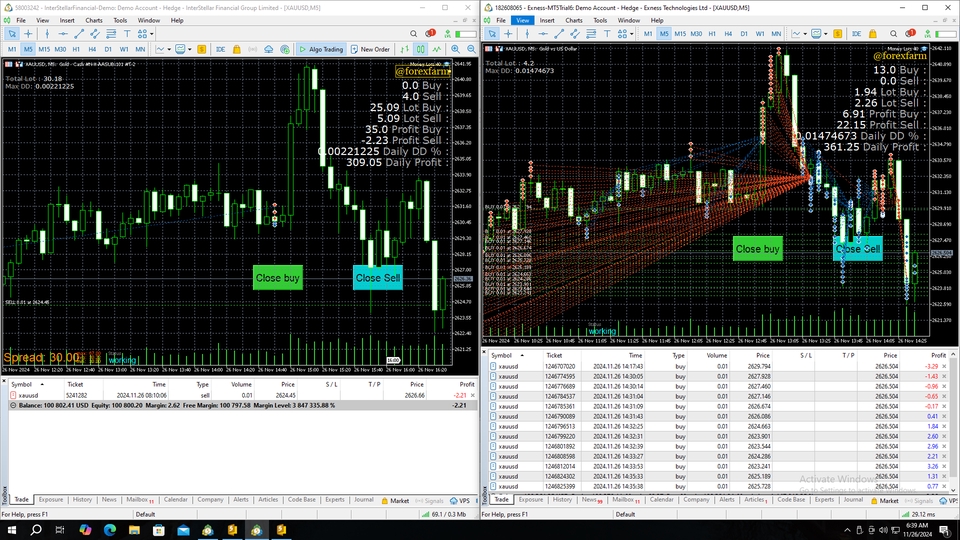Image resolution: width=960 pixels, height=540 pixels.
Task: Zoom out on the left chart
Action: 471,49
